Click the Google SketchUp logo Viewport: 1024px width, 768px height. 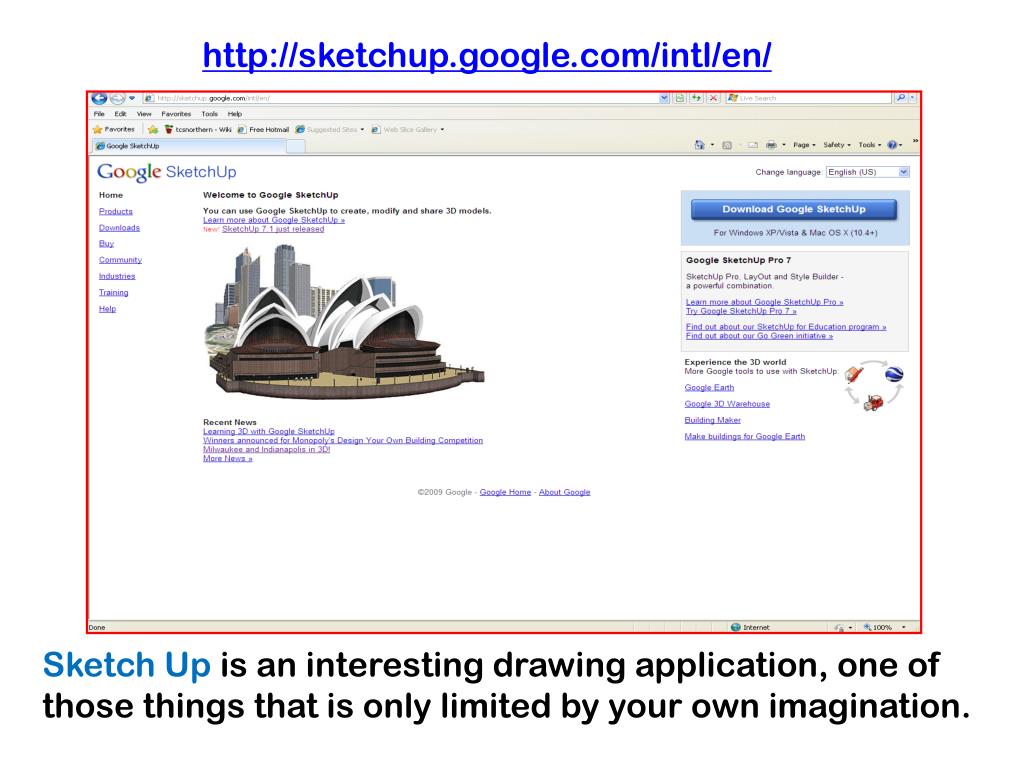167,172
